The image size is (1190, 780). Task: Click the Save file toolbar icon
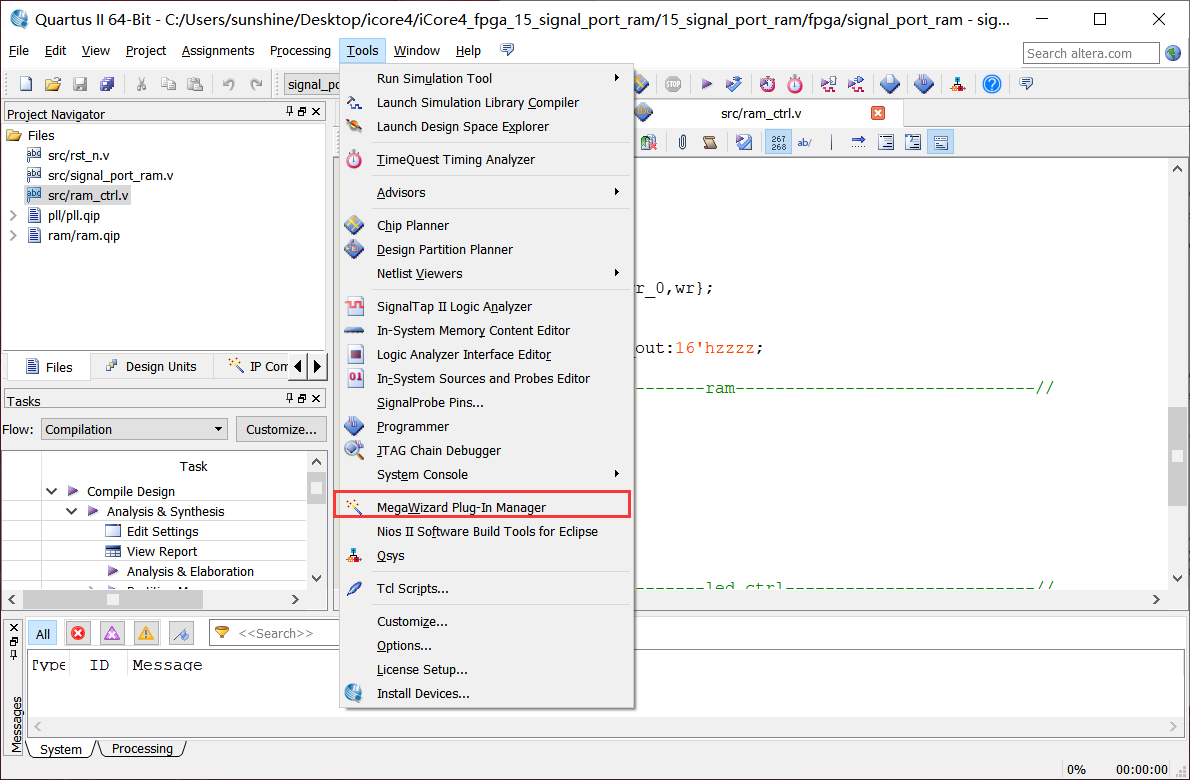coord(80,84)
